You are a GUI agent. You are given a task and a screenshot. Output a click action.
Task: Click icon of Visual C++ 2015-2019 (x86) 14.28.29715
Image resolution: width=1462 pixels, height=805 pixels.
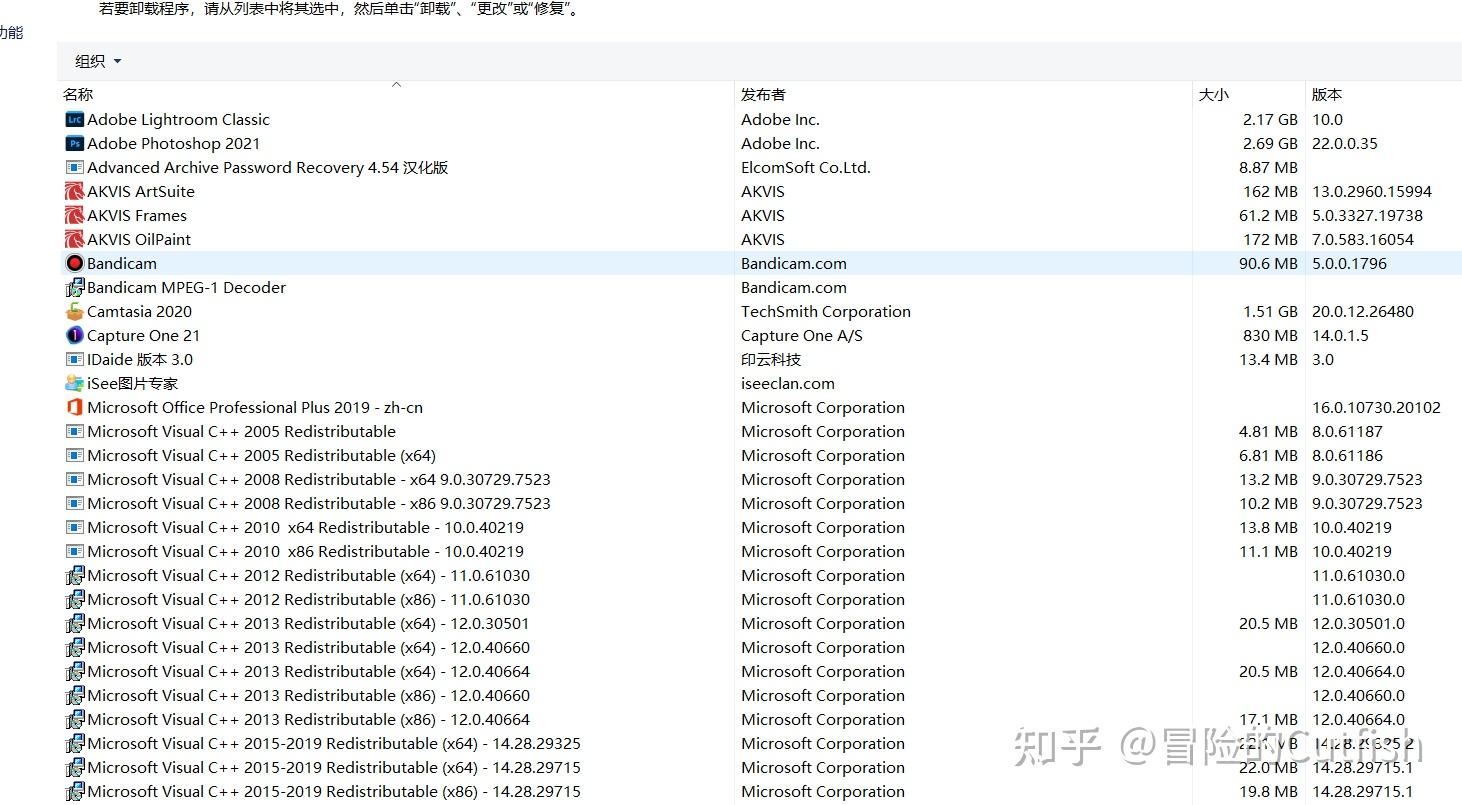(74, 791)
